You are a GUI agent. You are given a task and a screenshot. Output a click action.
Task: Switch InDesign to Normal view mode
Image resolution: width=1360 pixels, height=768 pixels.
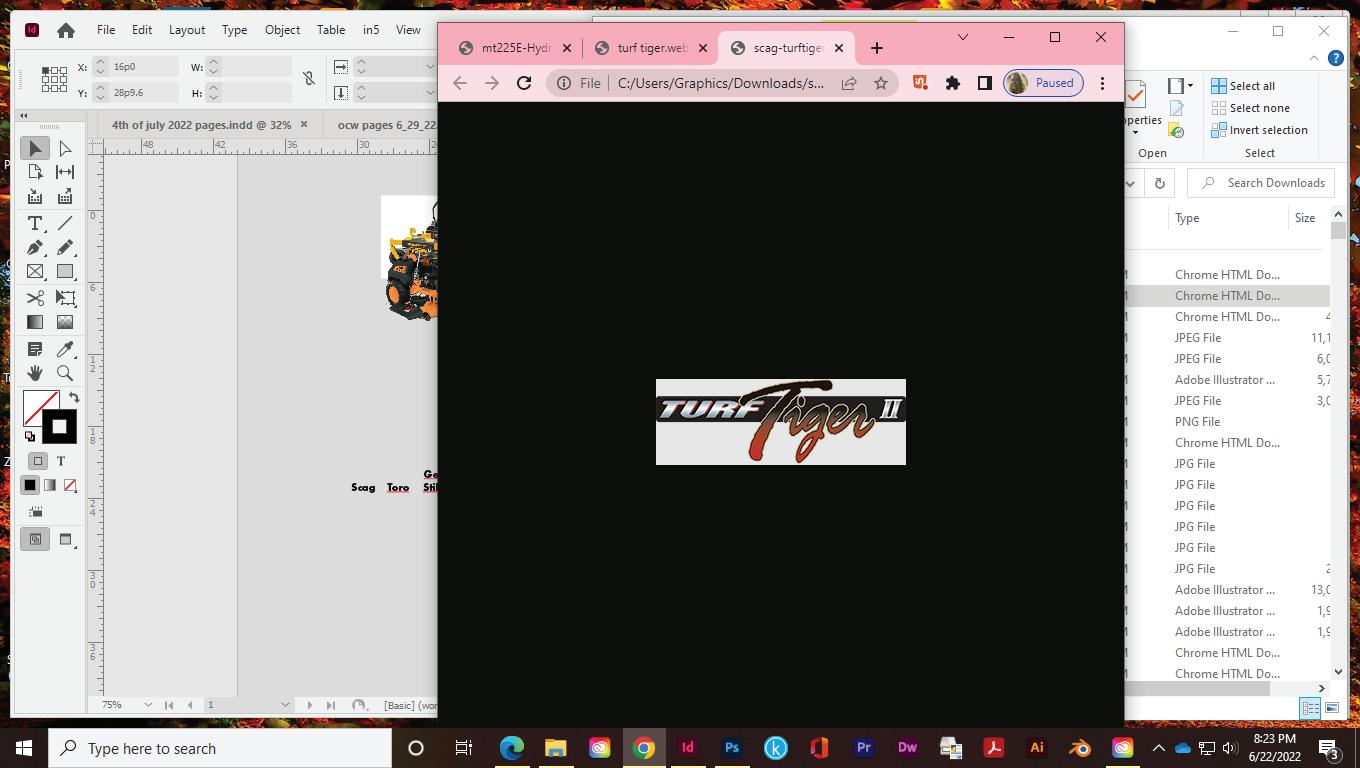pos(35,539)
